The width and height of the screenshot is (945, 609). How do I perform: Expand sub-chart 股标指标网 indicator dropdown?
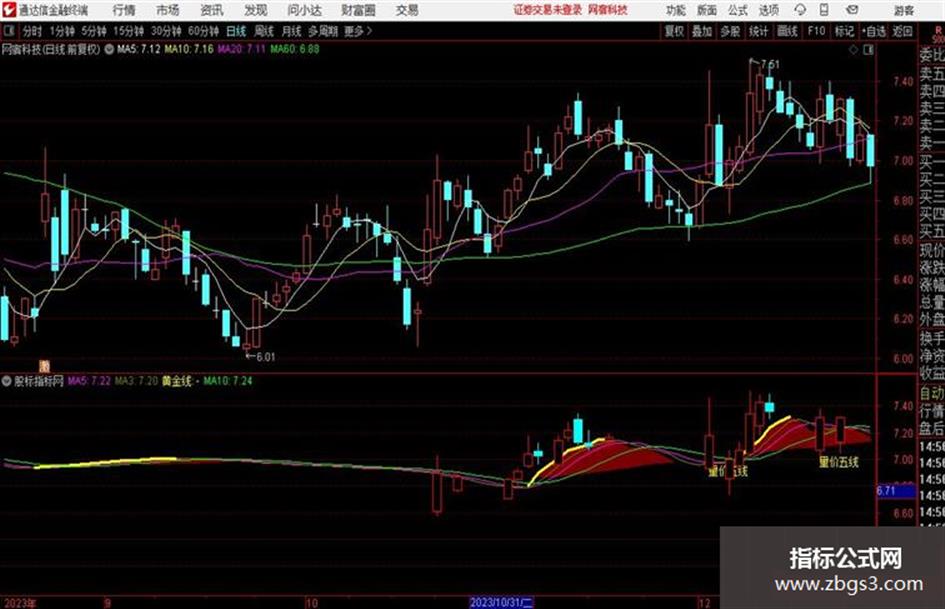[7, 381]
